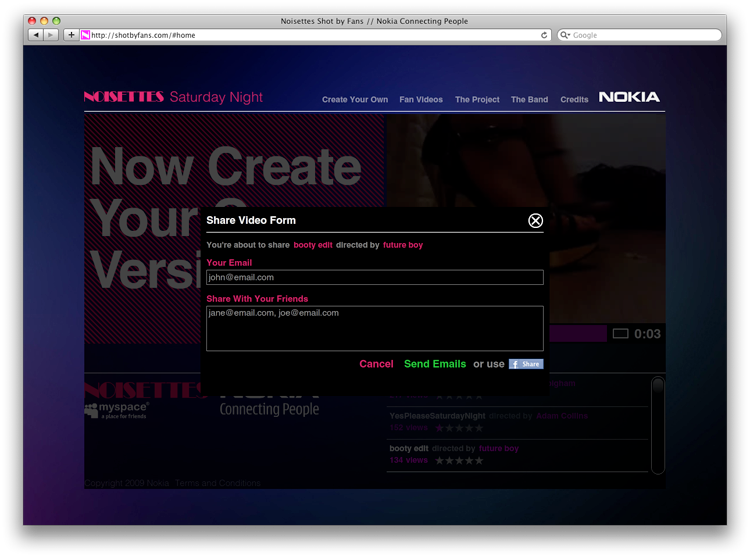Screen dimensions: 750x557
Task: Click Adam Collins director link
Action: tap(562, 416)
